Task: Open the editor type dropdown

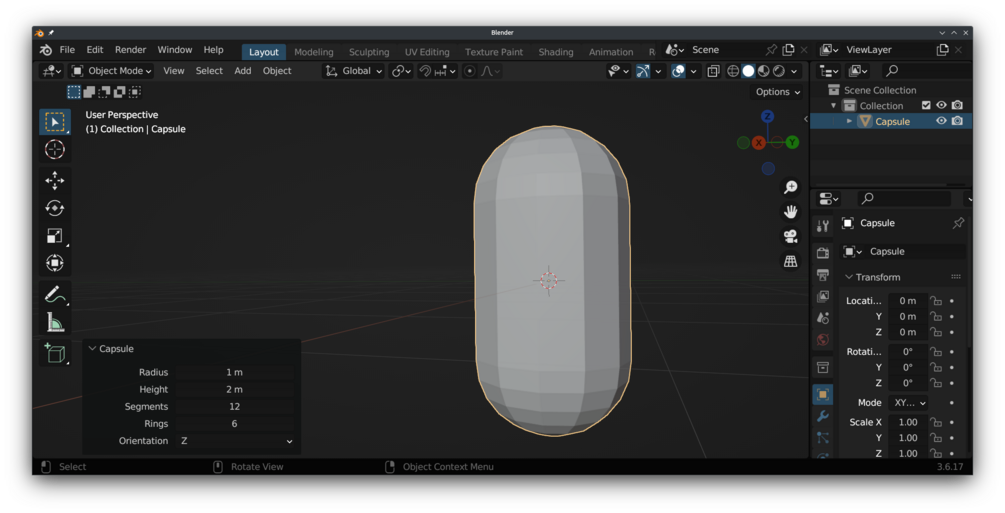Action: 51,71
